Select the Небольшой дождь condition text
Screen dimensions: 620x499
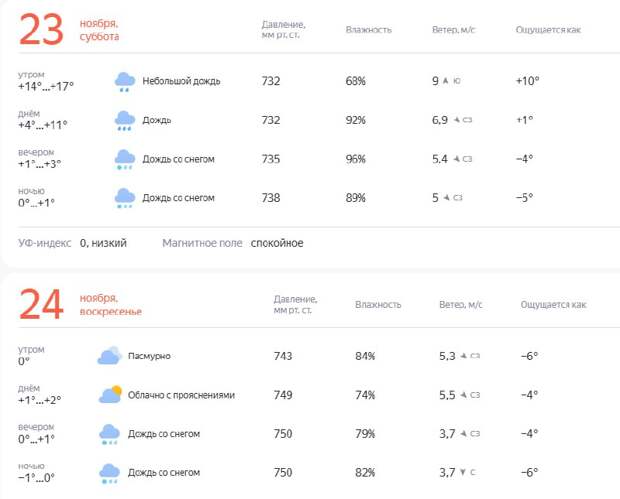(x=181, y=81)
